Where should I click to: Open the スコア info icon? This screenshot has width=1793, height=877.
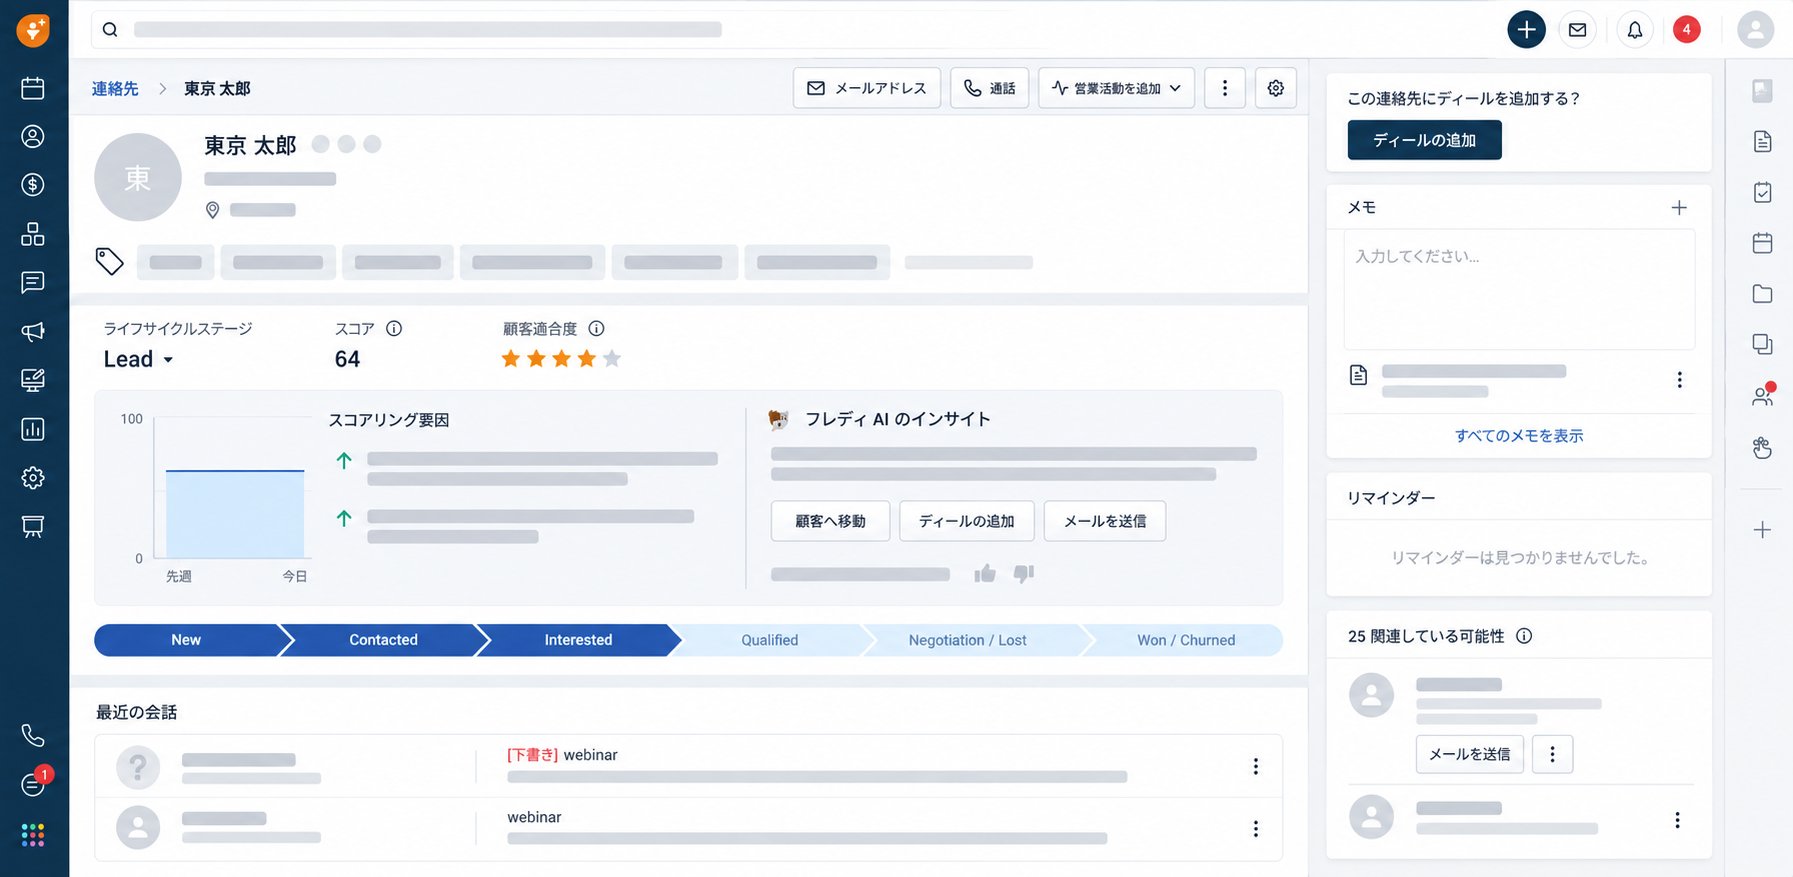(394, 329)
